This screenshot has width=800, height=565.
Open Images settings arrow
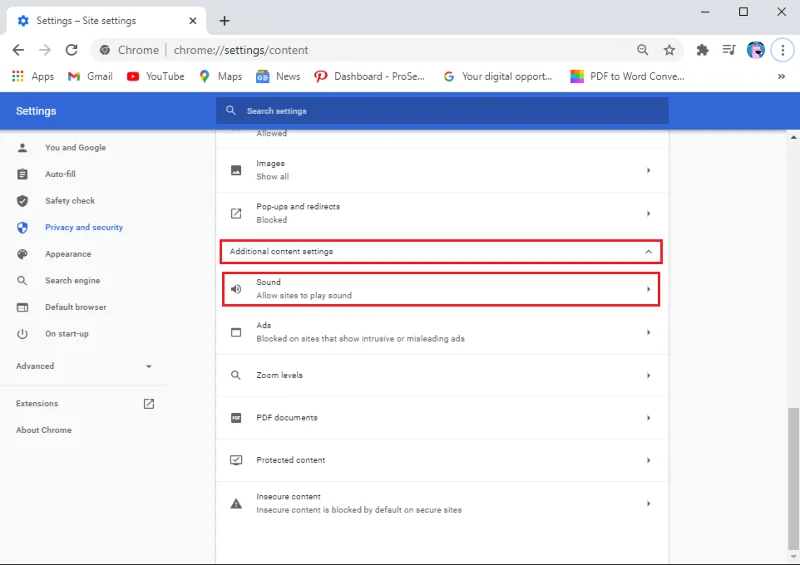click(x=648, y=170)
